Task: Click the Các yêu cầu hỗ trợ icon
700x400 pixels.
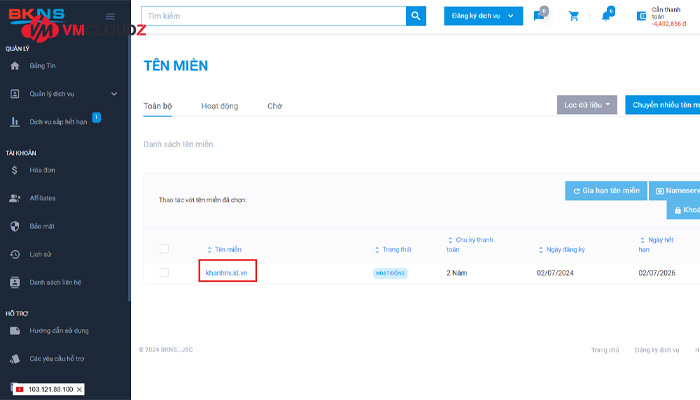Action: pos(15,359)
